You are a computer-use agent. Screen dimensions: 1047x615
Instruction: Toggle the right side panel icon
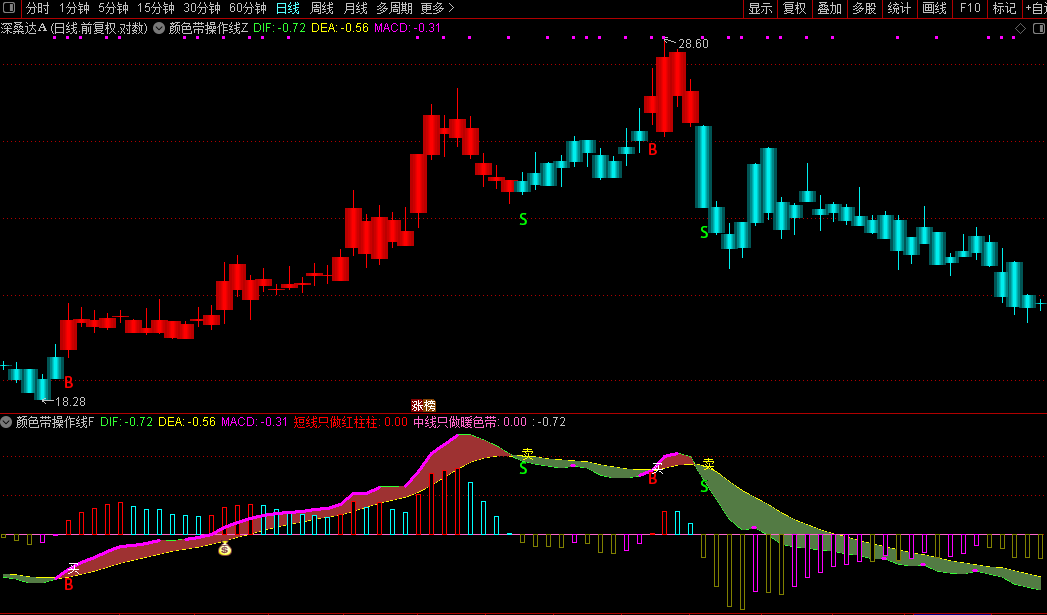[x=1039, y=29]
